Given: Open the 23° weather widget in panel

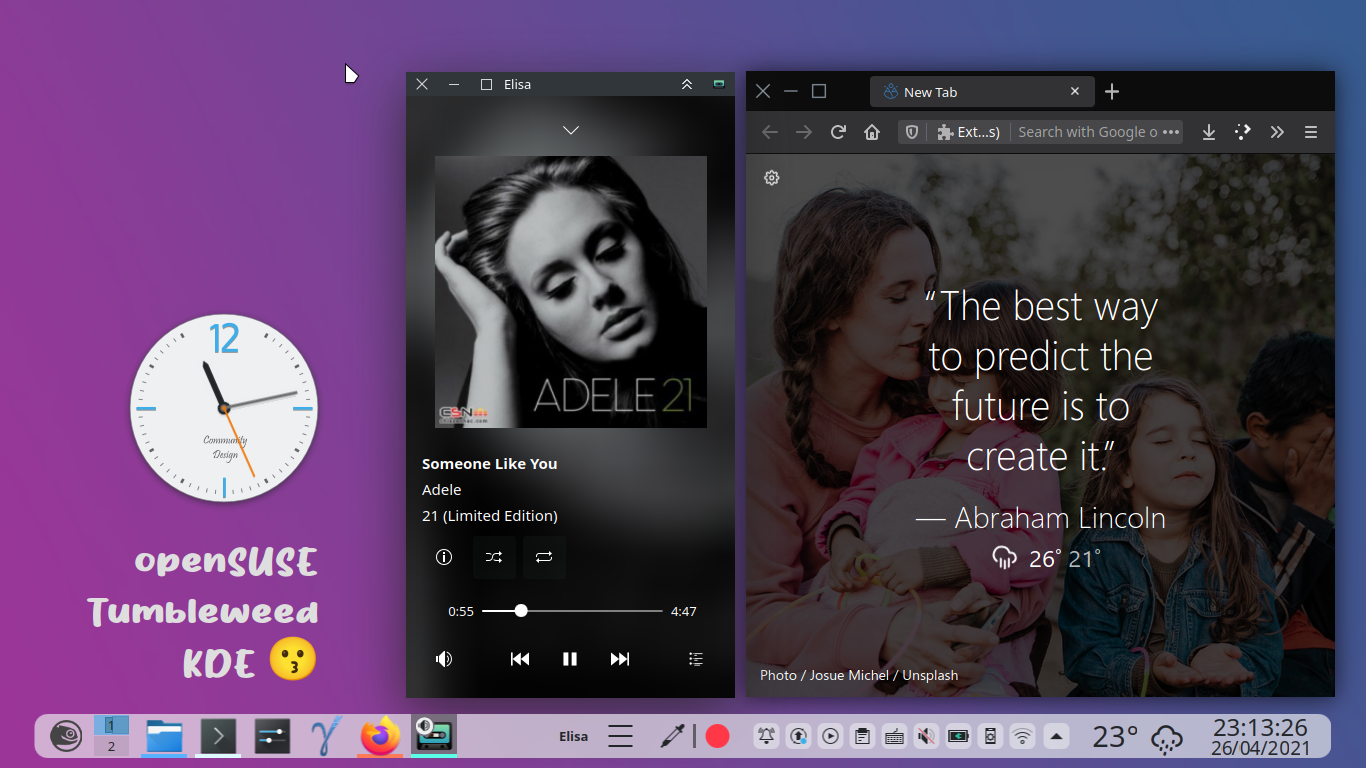Looking at the screenshot, I should [x=1137, y=738].
